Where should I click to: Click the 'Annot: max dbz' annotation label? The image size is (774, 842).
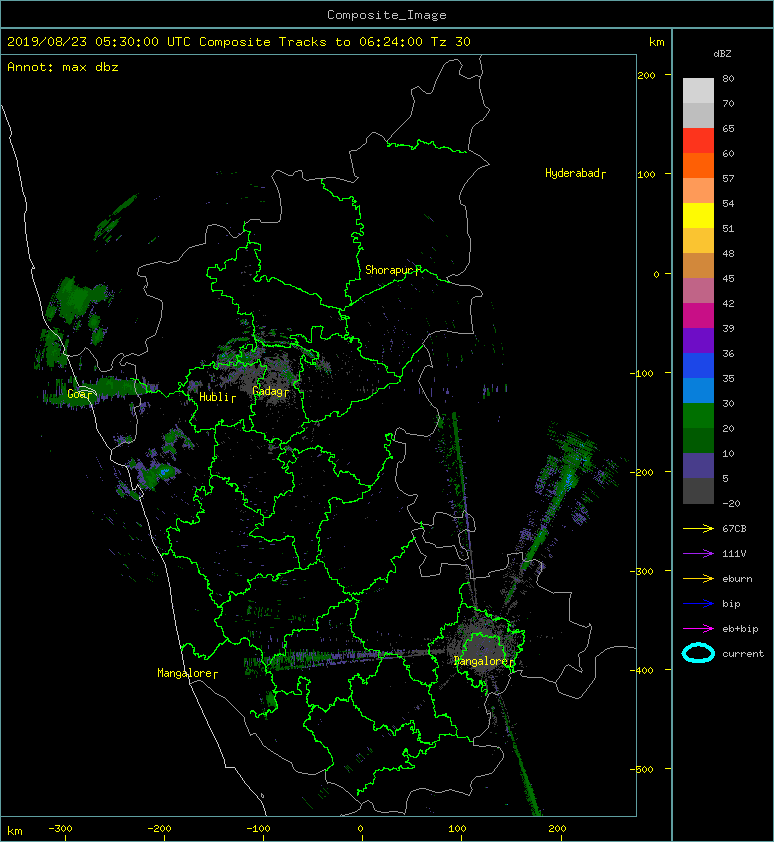pyautogui.click(x=63, y=67)
